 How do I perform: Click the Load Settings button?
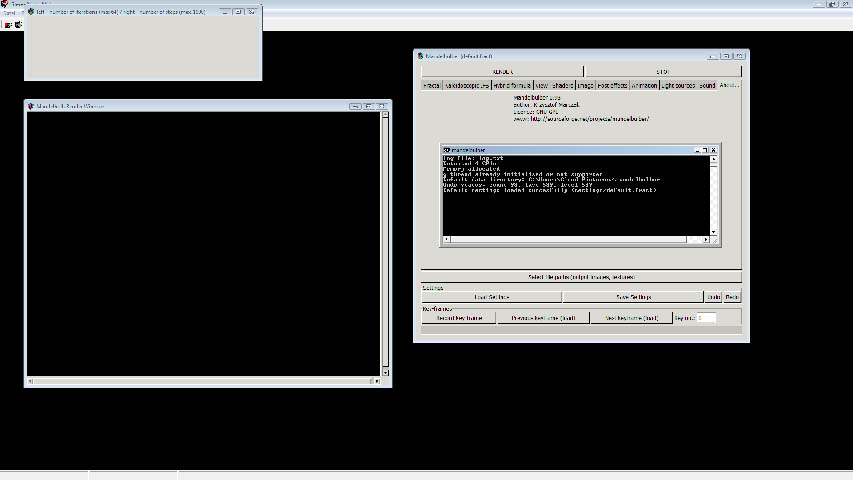[491, 297]
